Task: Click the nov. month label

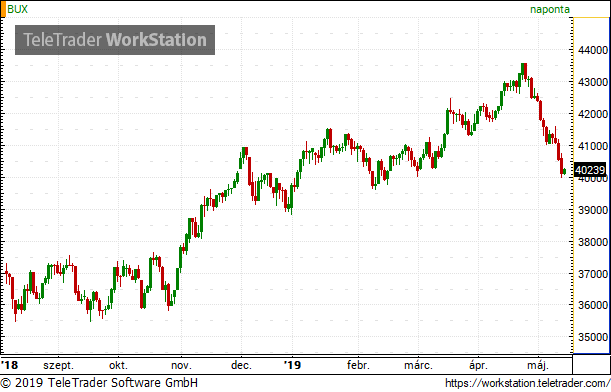Action: coord(181,366)
